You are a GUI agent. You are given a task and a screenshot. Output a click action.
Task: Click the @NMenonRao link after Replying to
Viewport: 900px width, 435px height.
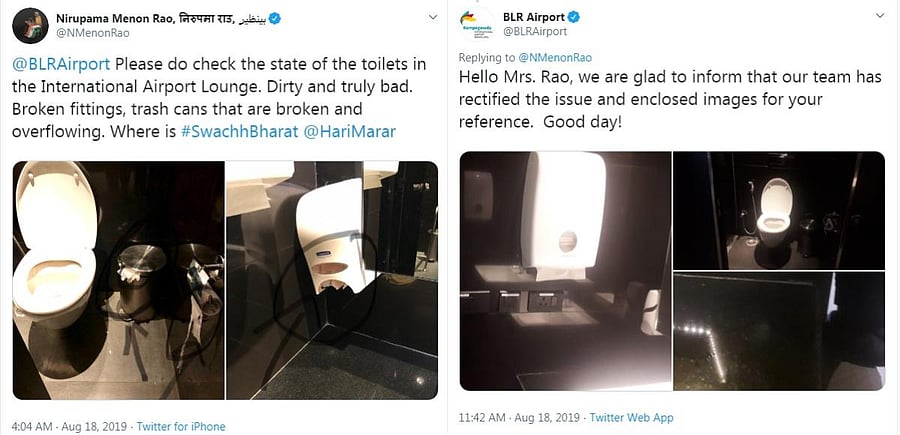[554, 57]
